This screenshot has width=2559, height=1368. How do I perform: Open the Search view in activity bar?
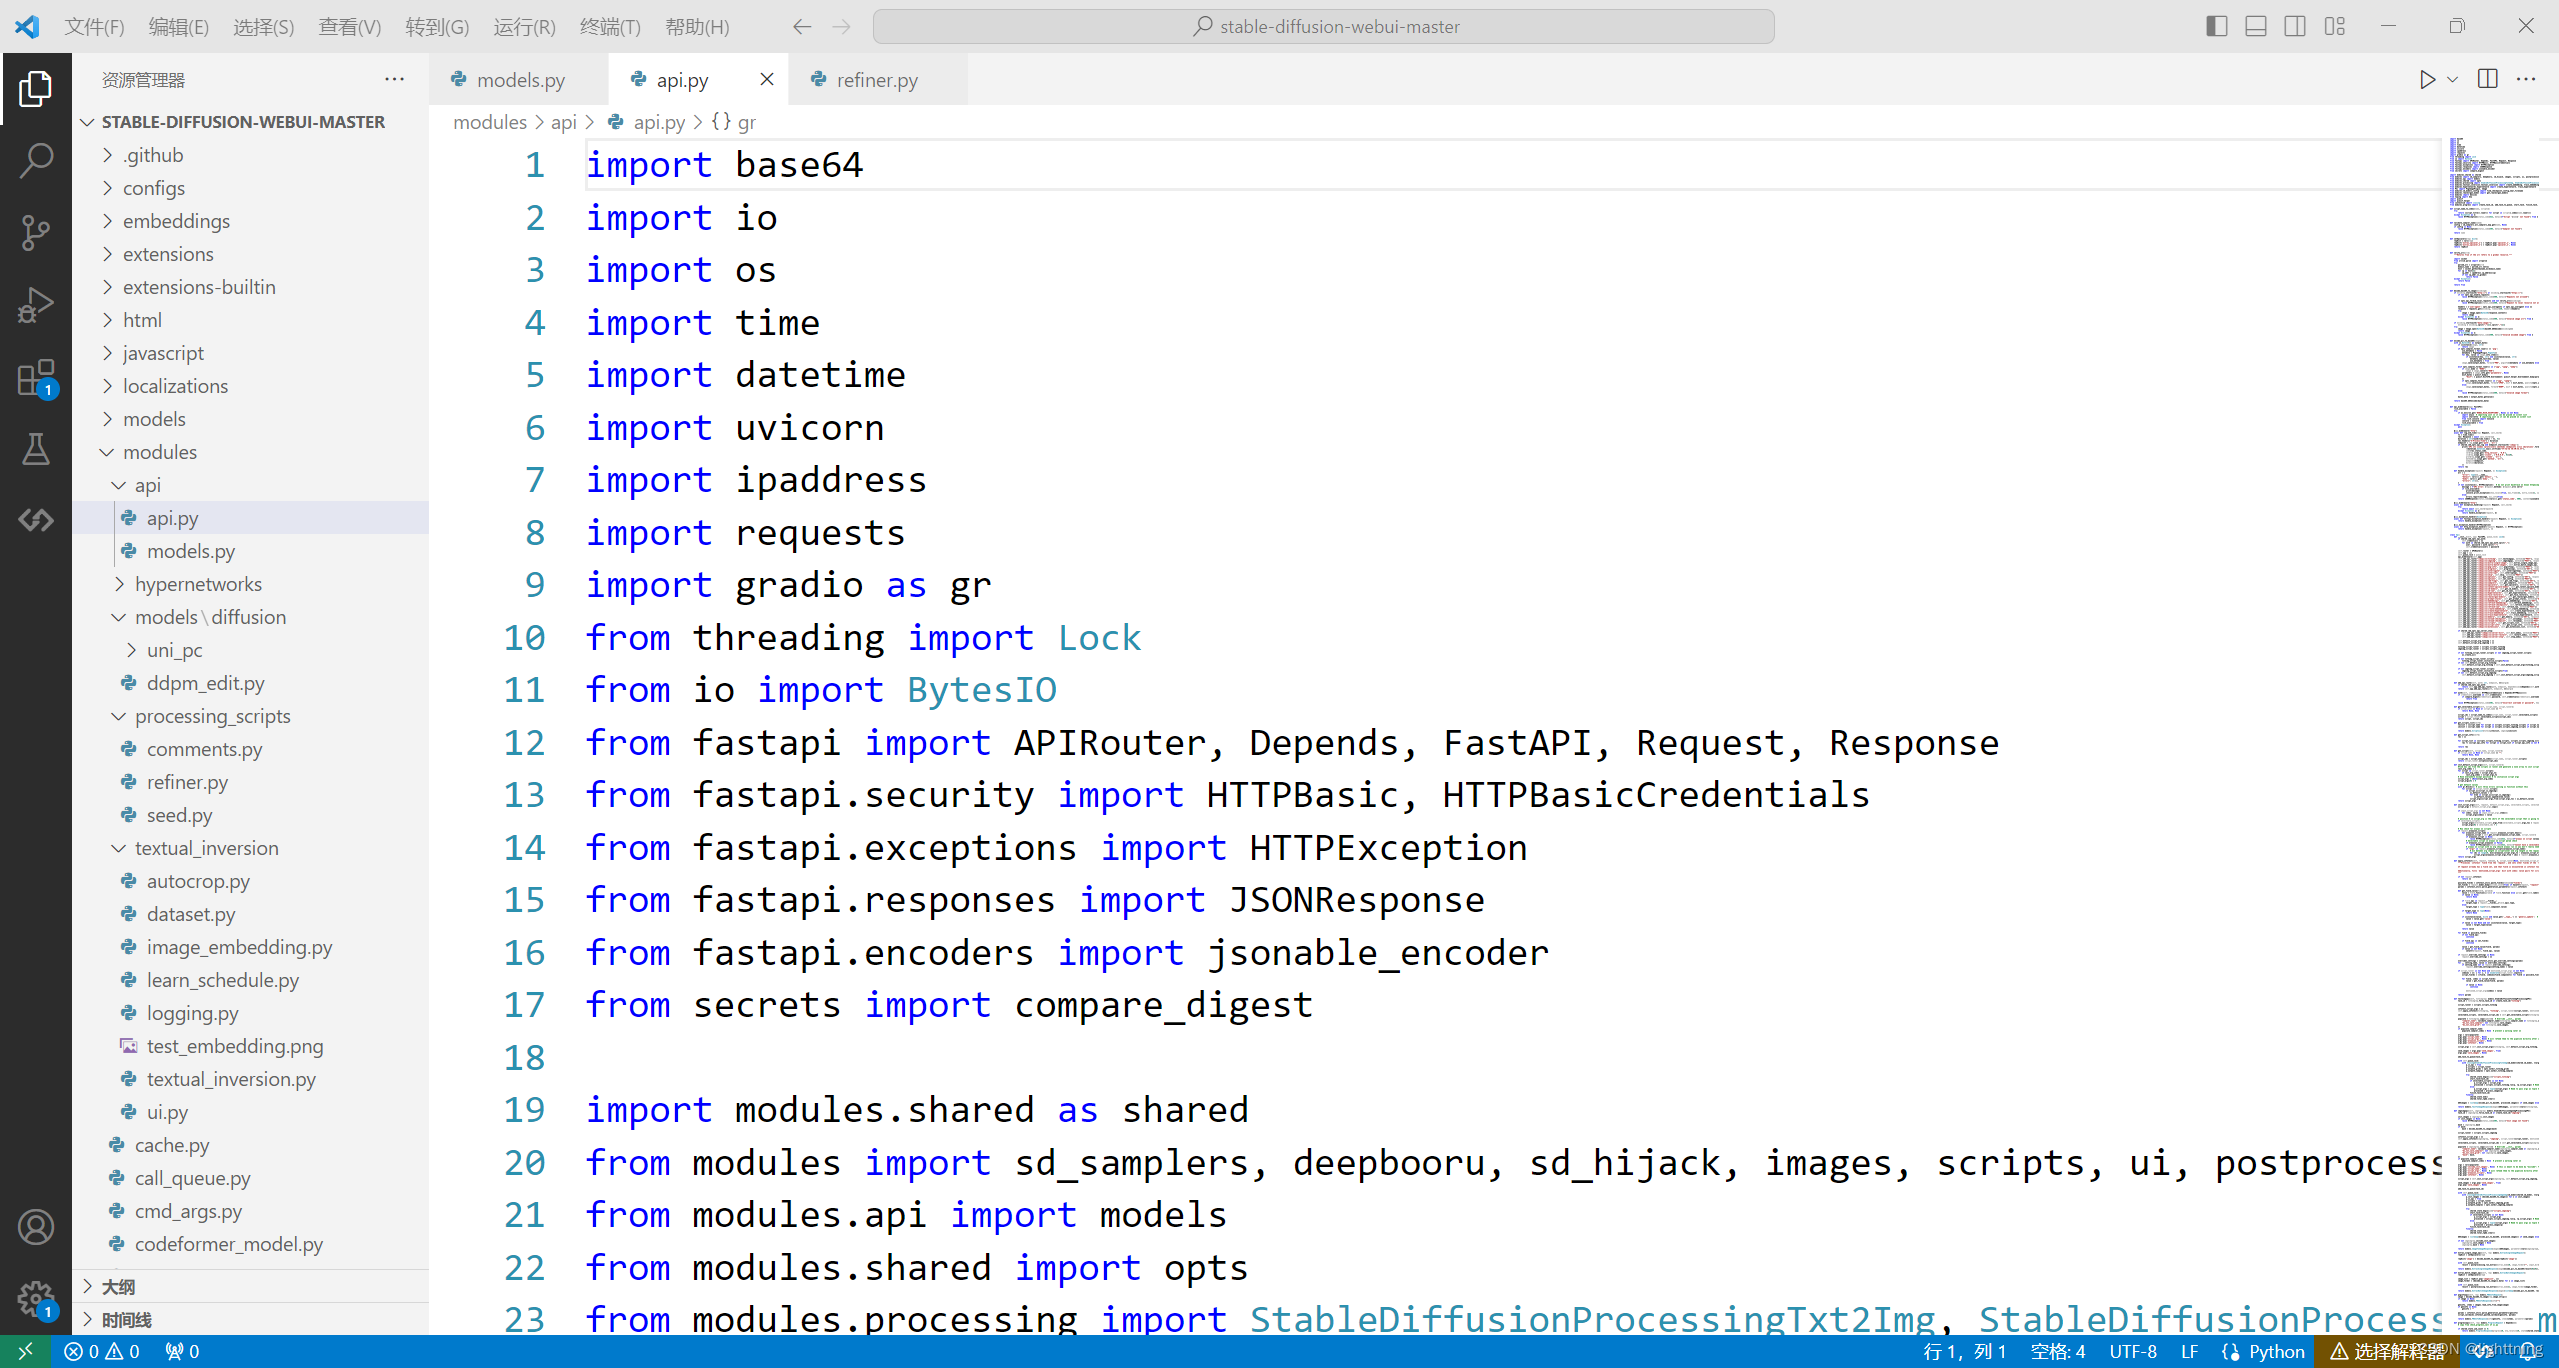(36, 160)
